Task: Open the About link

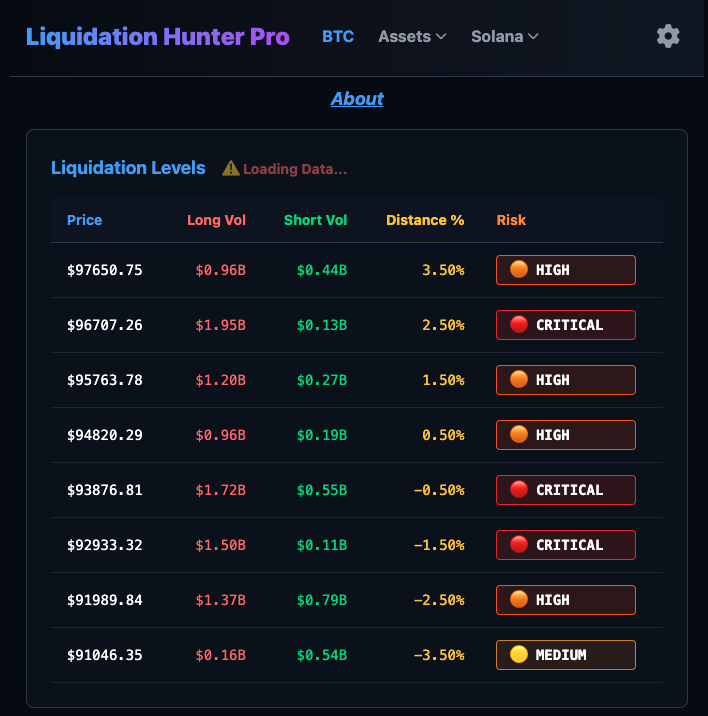Action: 357,99
